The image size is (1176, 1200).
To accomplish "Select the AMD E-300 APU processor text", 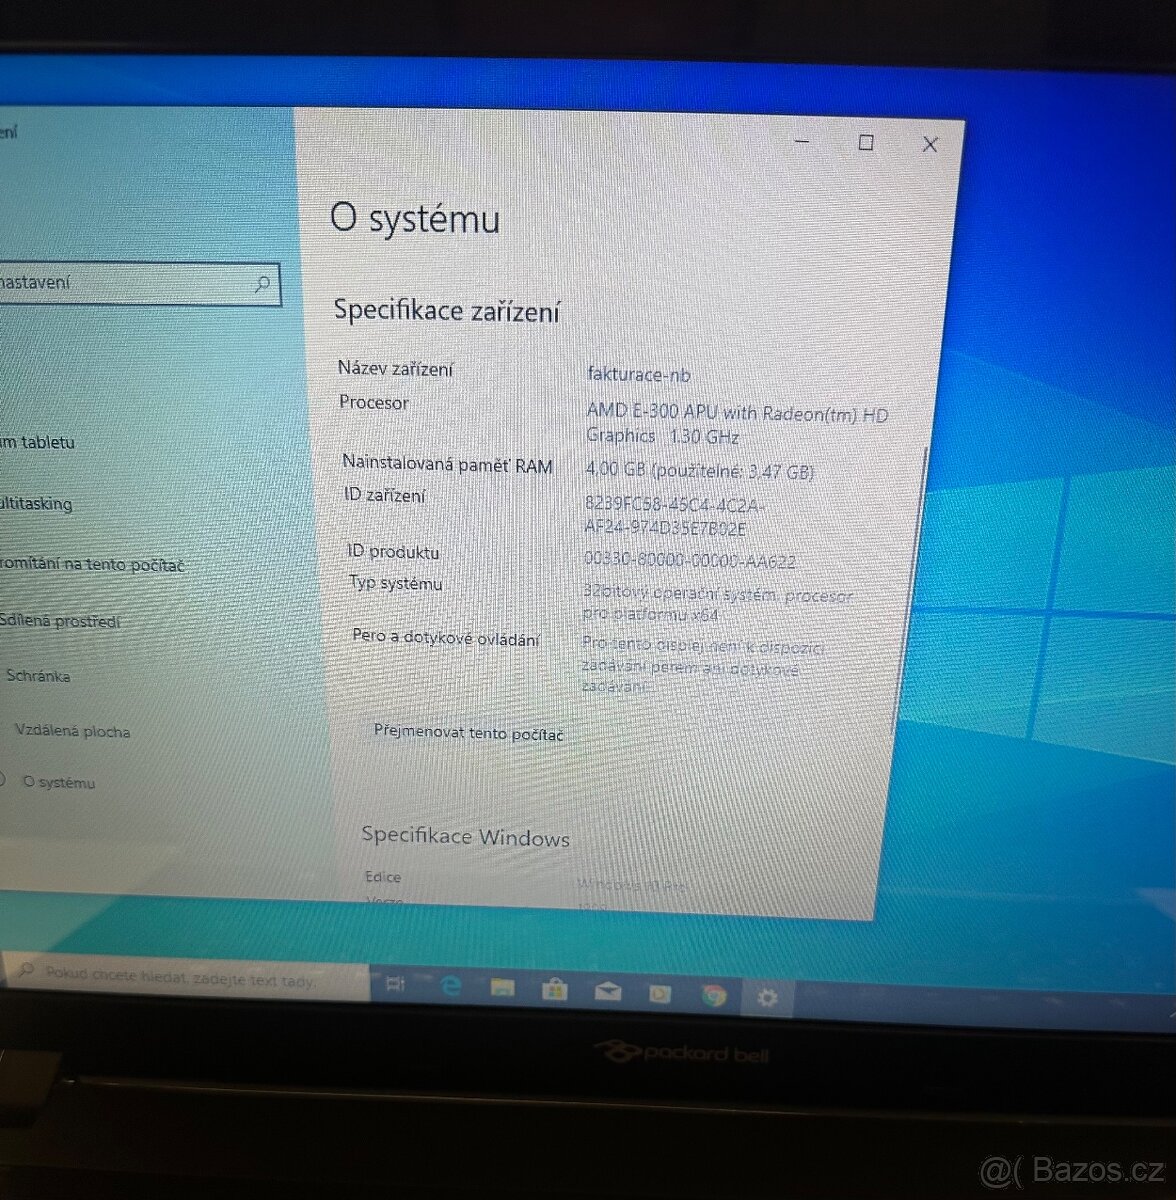I will coord(737,424).
